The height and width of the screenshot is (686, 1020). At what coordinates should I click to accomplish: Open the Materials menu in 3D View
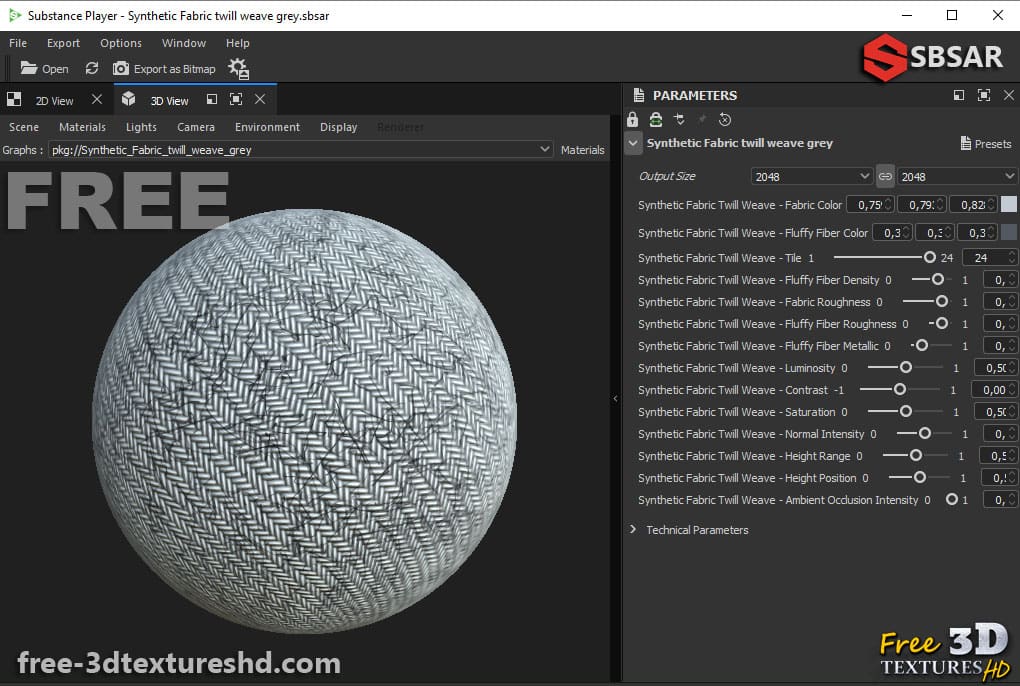pos(82,127)
